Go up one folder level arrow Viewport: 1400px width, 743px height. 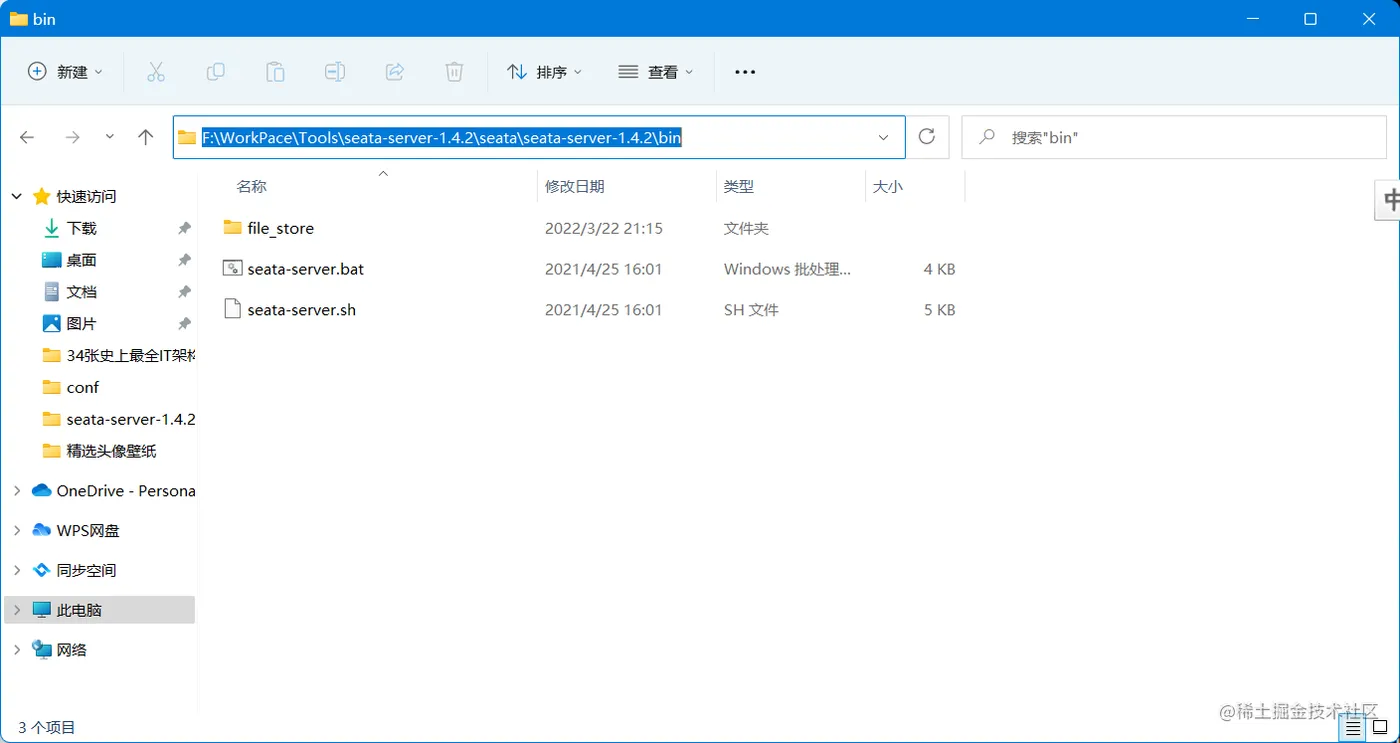pyautogui.click(x=146, y=137)
